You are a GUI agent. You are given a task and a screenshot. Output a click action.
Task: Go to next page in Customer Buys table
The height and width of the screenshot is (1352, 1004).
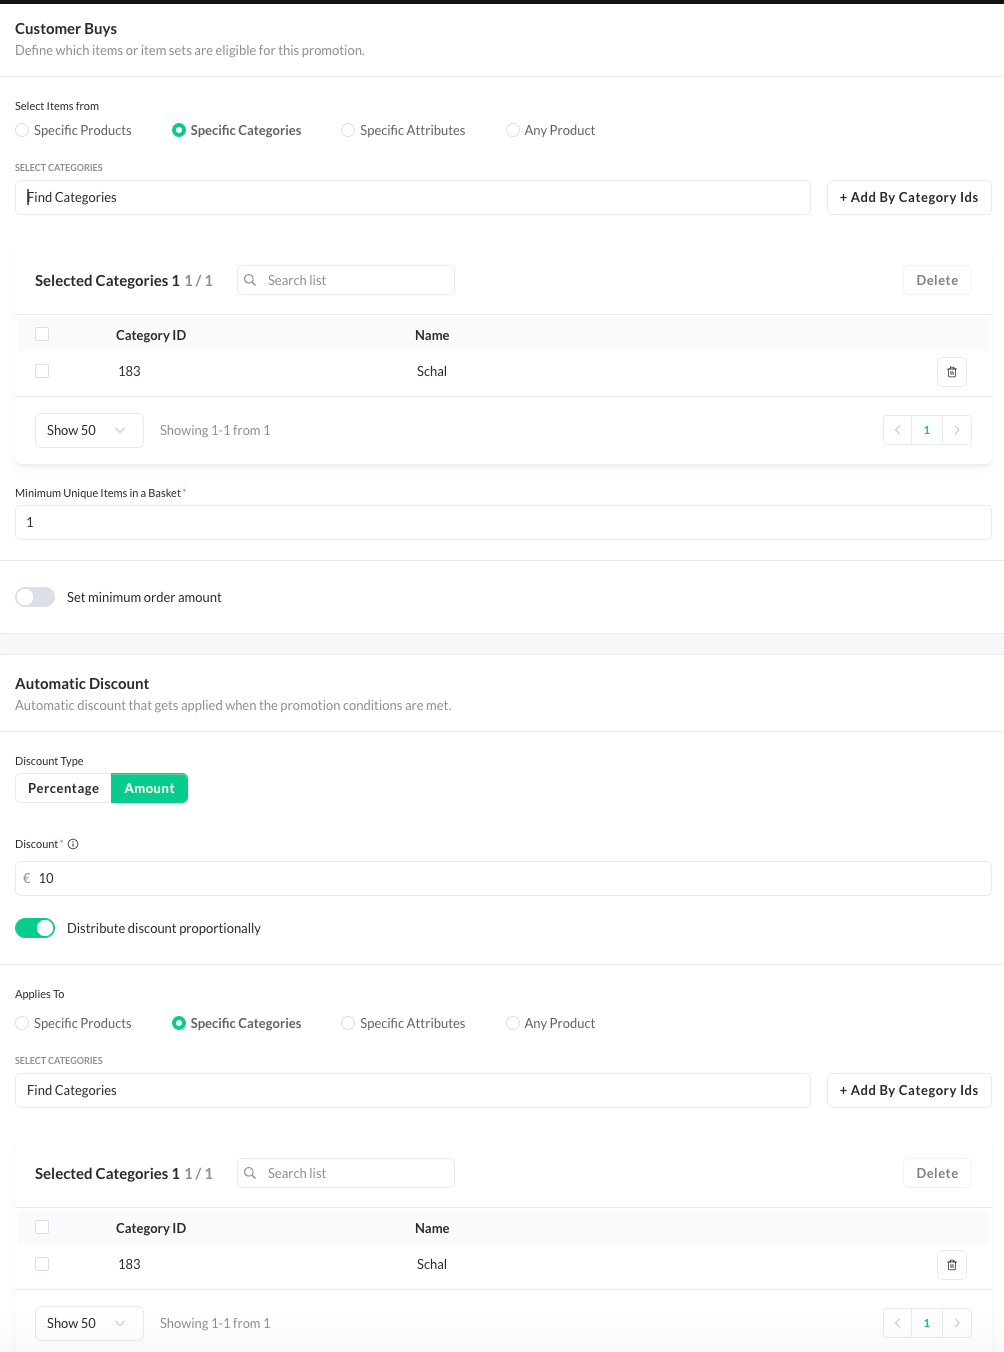pos(957,430)
